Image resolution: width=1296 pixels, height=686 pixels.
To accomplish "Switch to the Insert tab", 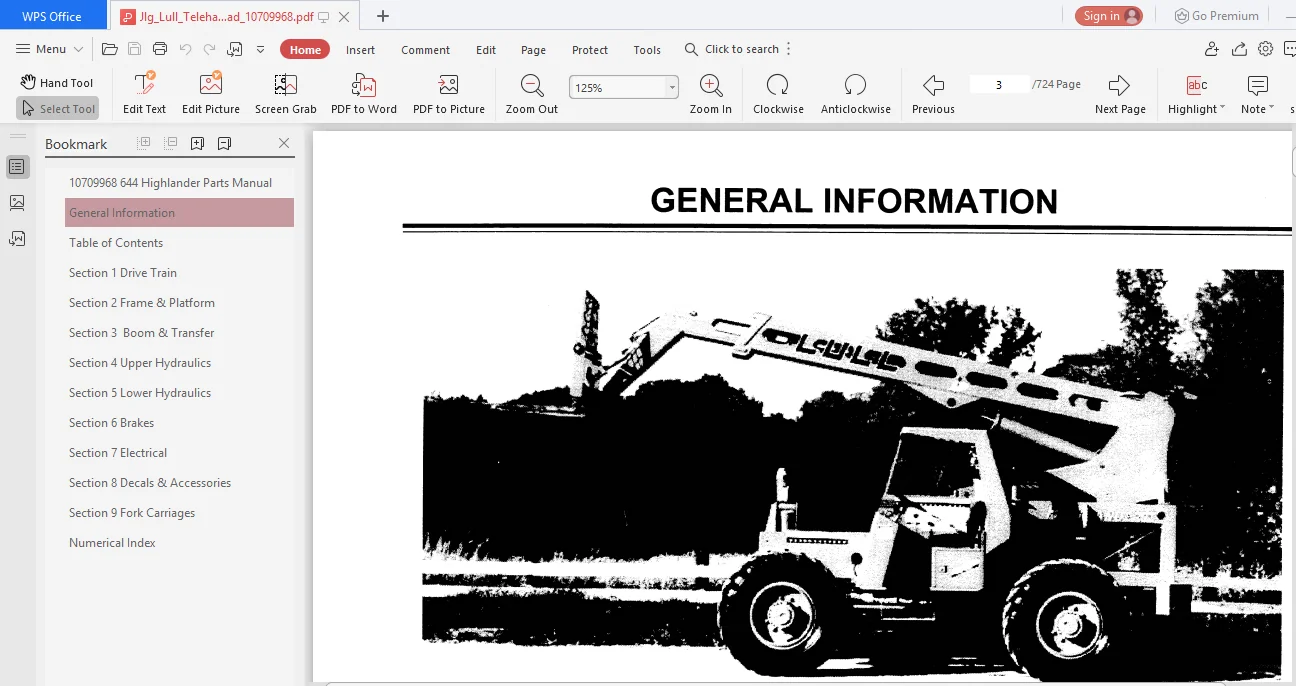I will tap(360, 50).
